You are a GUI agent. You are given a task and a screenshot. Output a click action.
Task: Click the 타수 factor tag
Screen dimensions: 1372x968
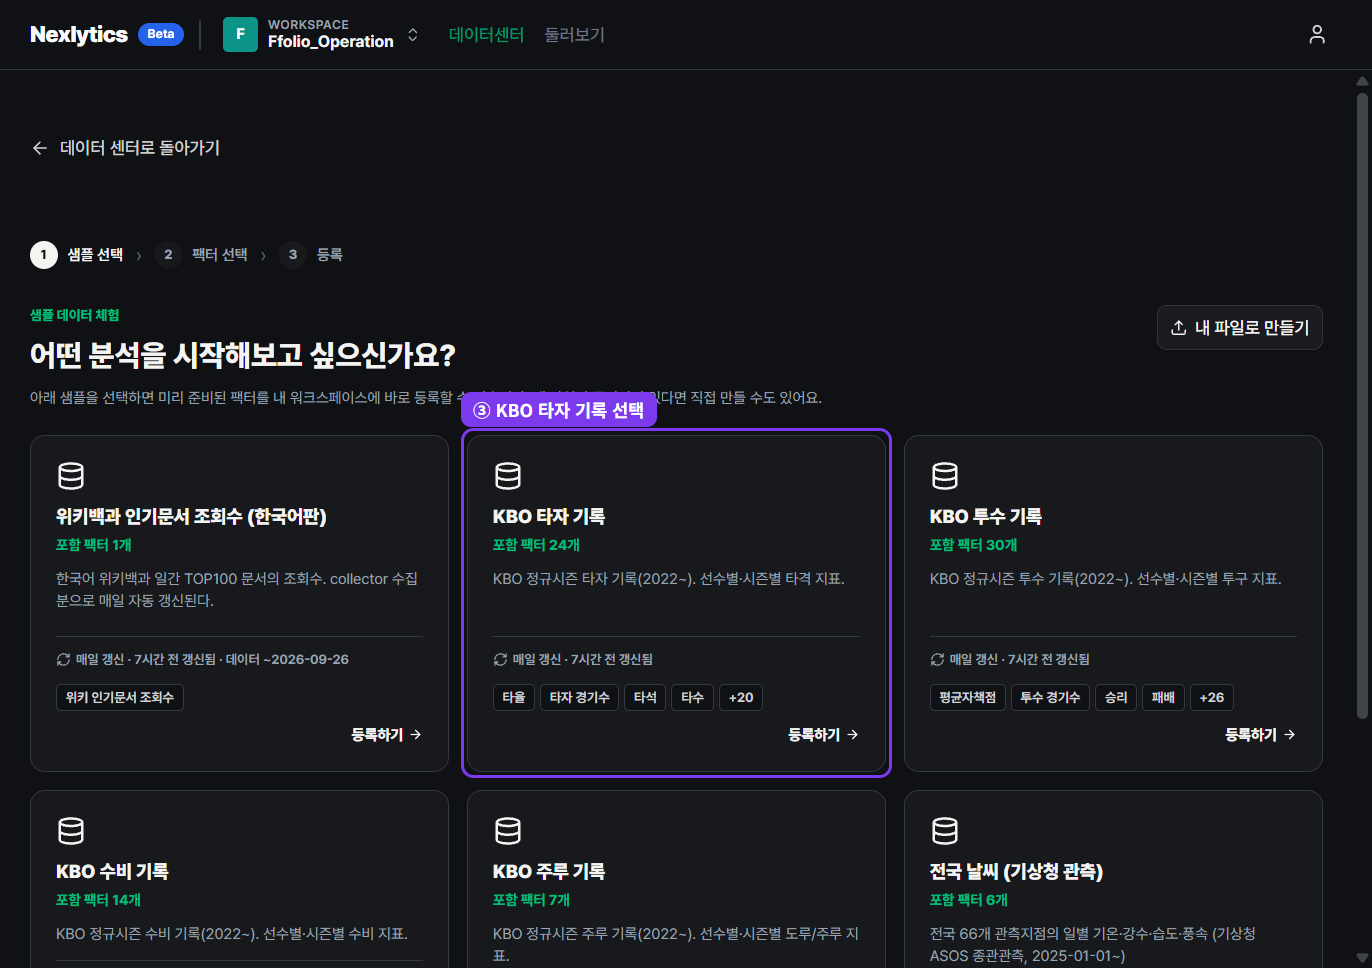click(693, 697)
